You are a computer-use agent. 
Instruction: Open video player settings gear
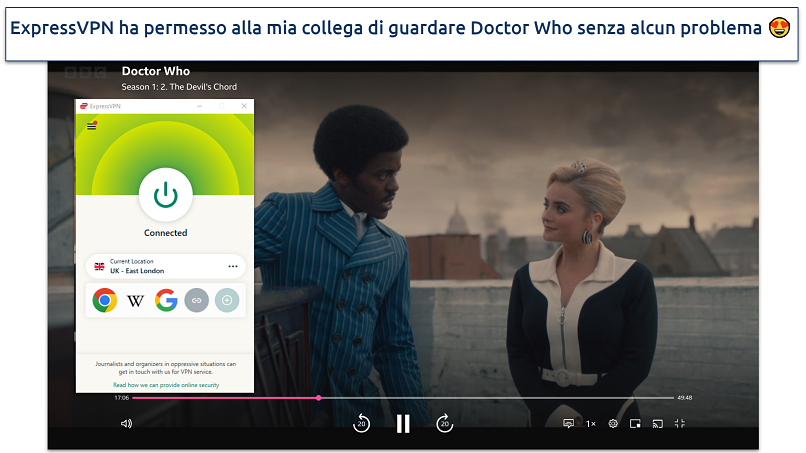pyautogui.click(x=613, y=424)
